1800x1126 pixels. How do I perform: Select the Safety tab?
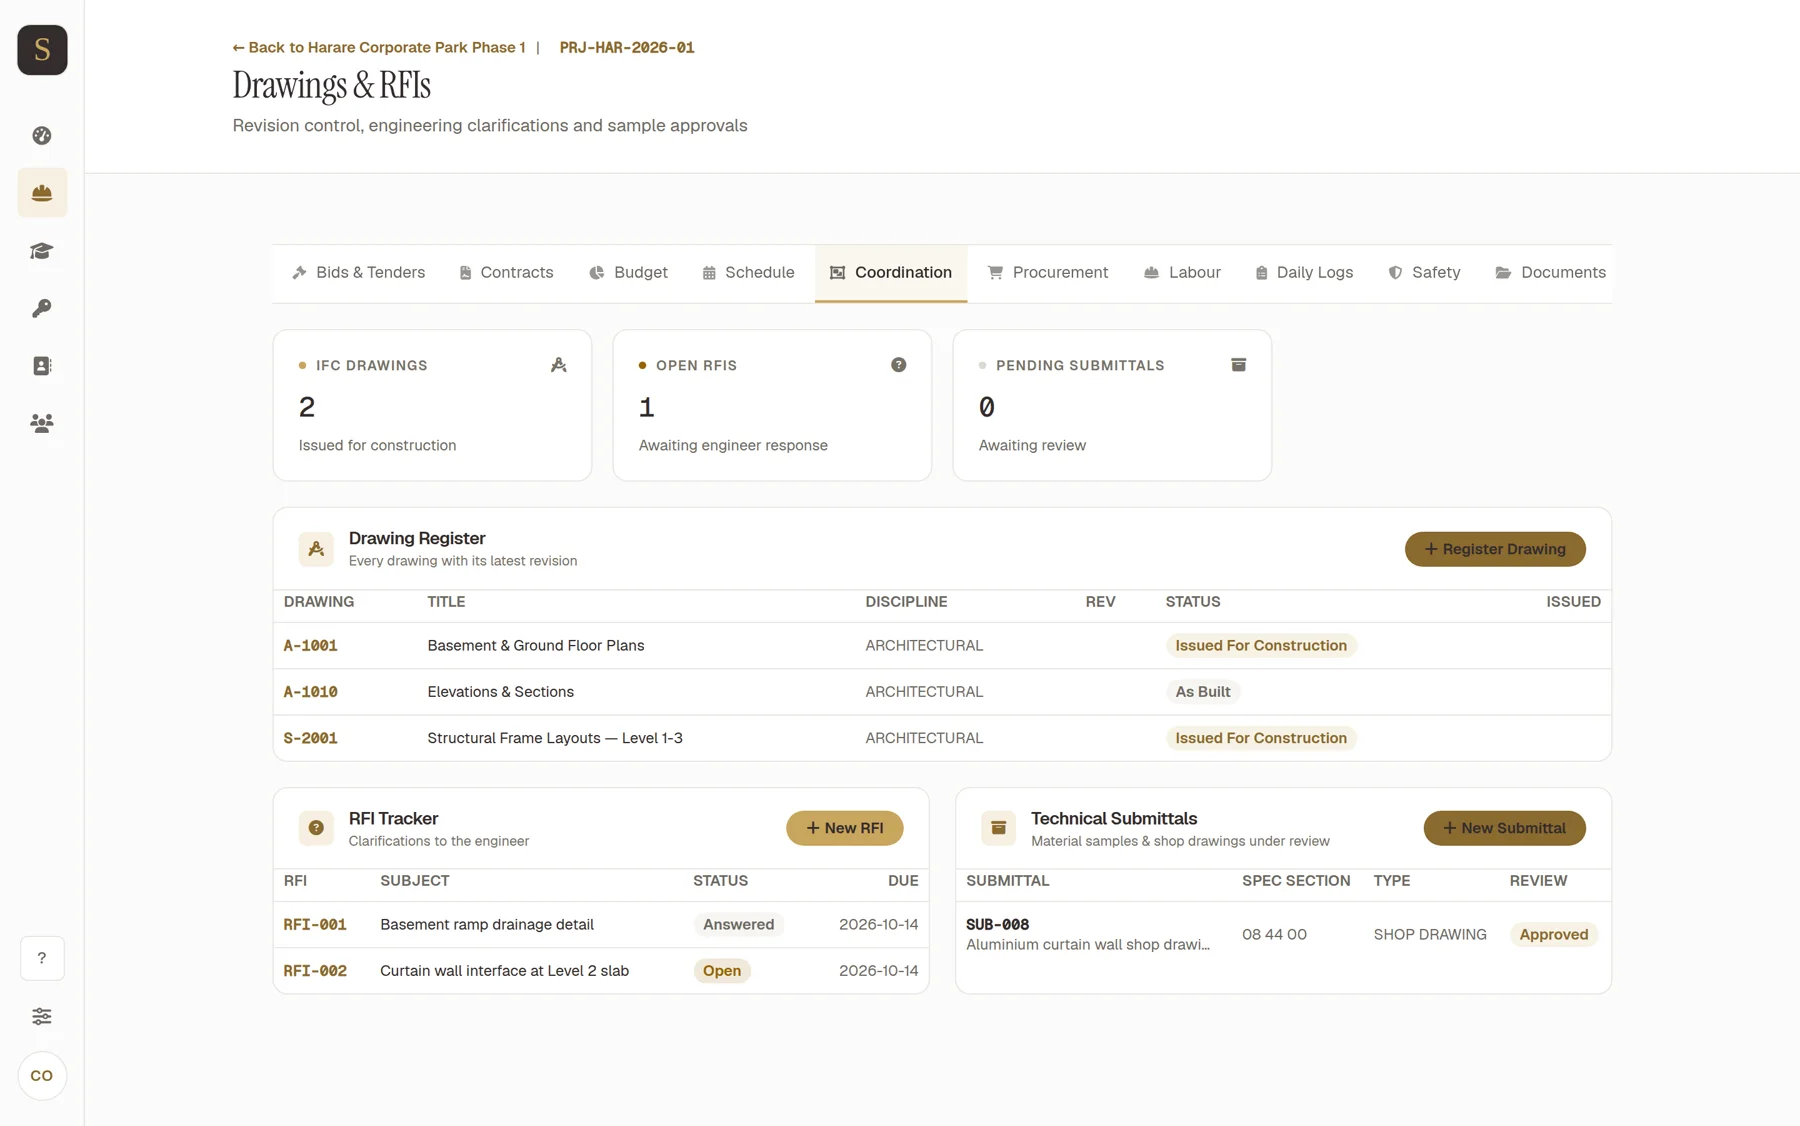point(1424,273)
